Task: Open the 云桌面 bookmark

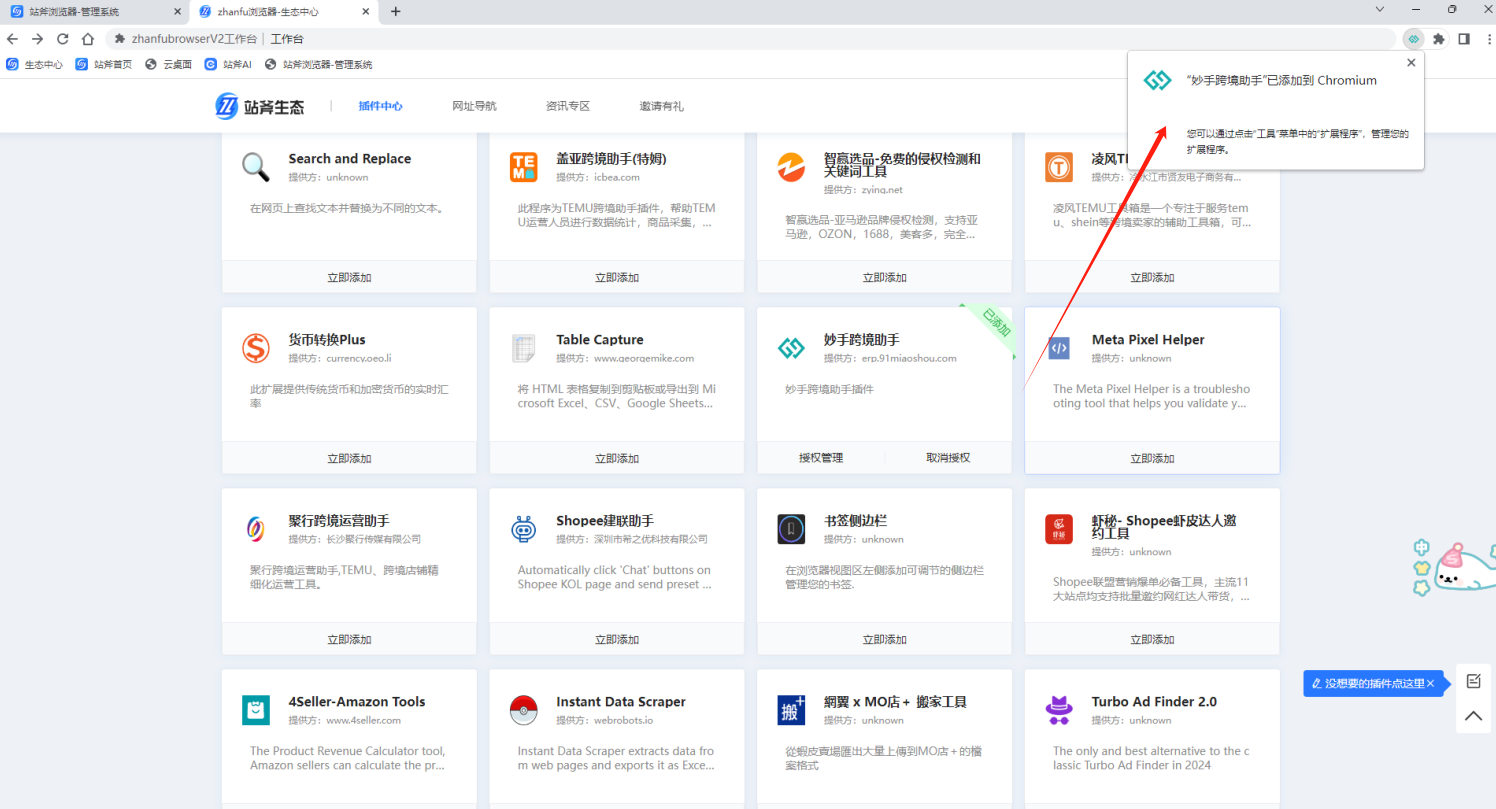Action: click(x=168, y=64)
